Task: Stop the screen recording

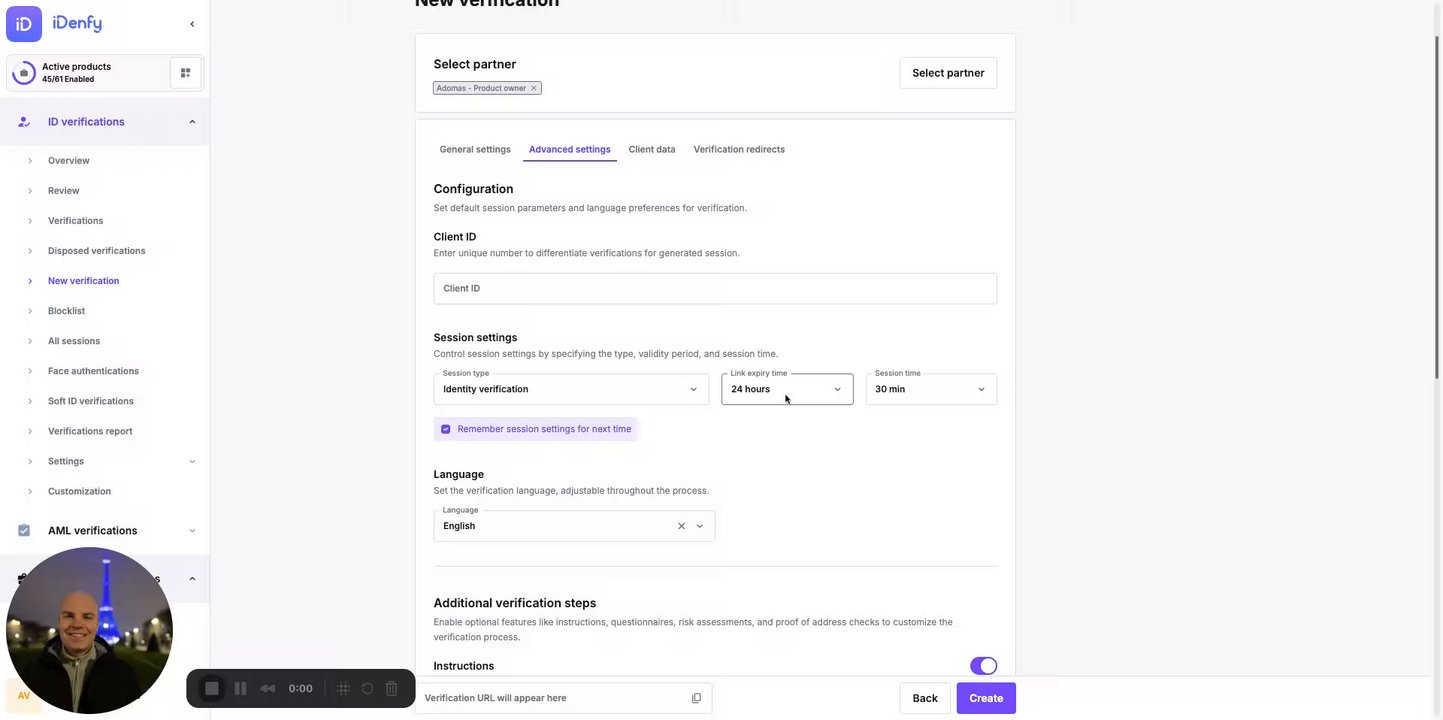Action: pos(212,688)
